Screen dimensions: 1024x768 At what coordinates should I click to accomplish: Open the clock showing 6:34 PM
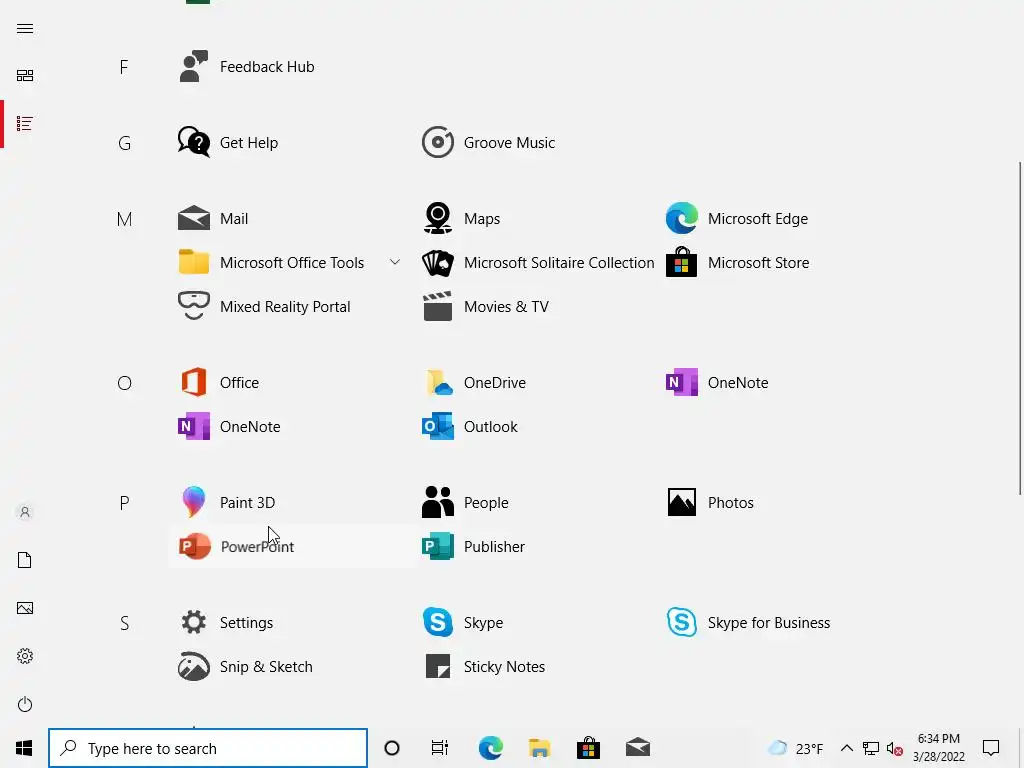pos(938,748)
